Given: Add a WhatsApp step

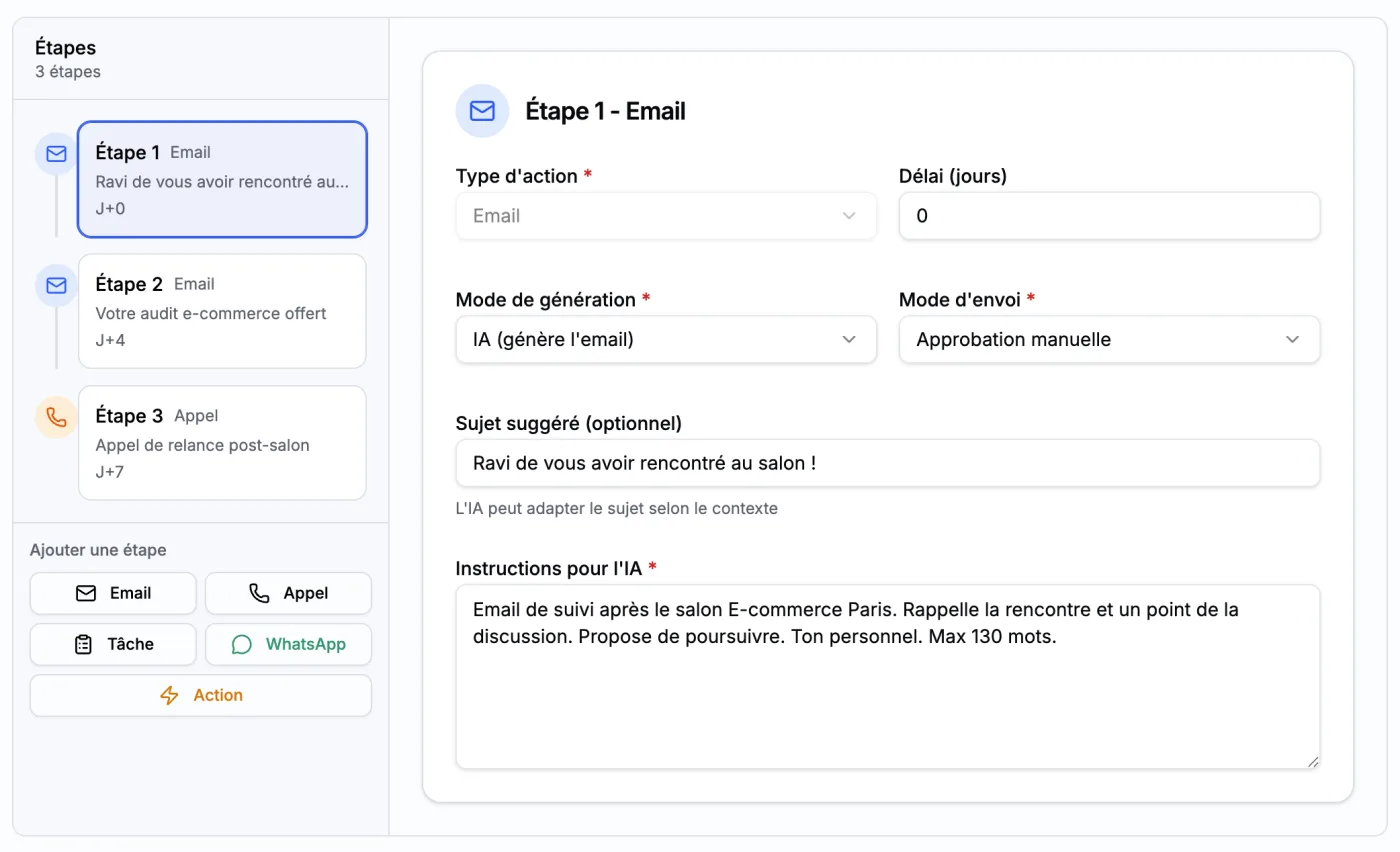Looking at the screenshot, I should pyautogui.click(x=288, y=644).
